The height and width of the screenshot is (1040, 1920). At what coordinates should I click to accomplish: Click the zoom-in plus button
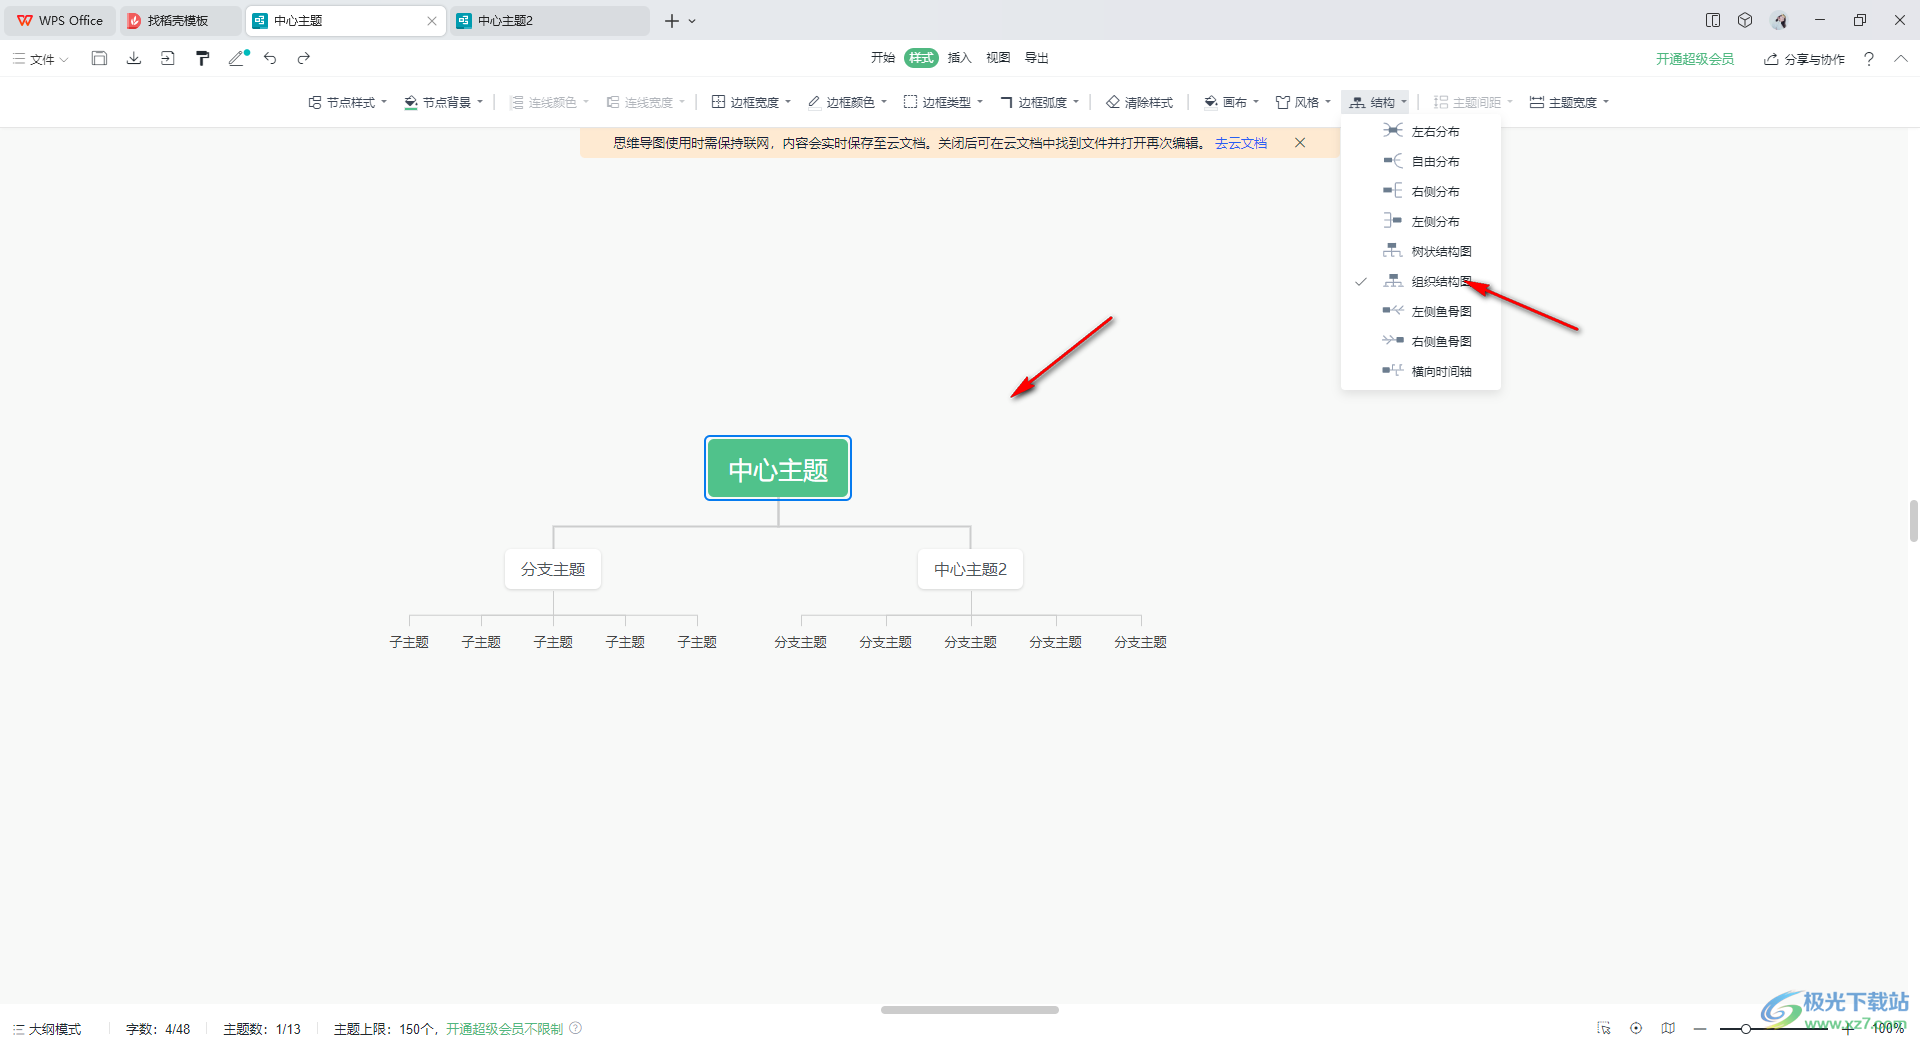[x=1848, y=1028]
